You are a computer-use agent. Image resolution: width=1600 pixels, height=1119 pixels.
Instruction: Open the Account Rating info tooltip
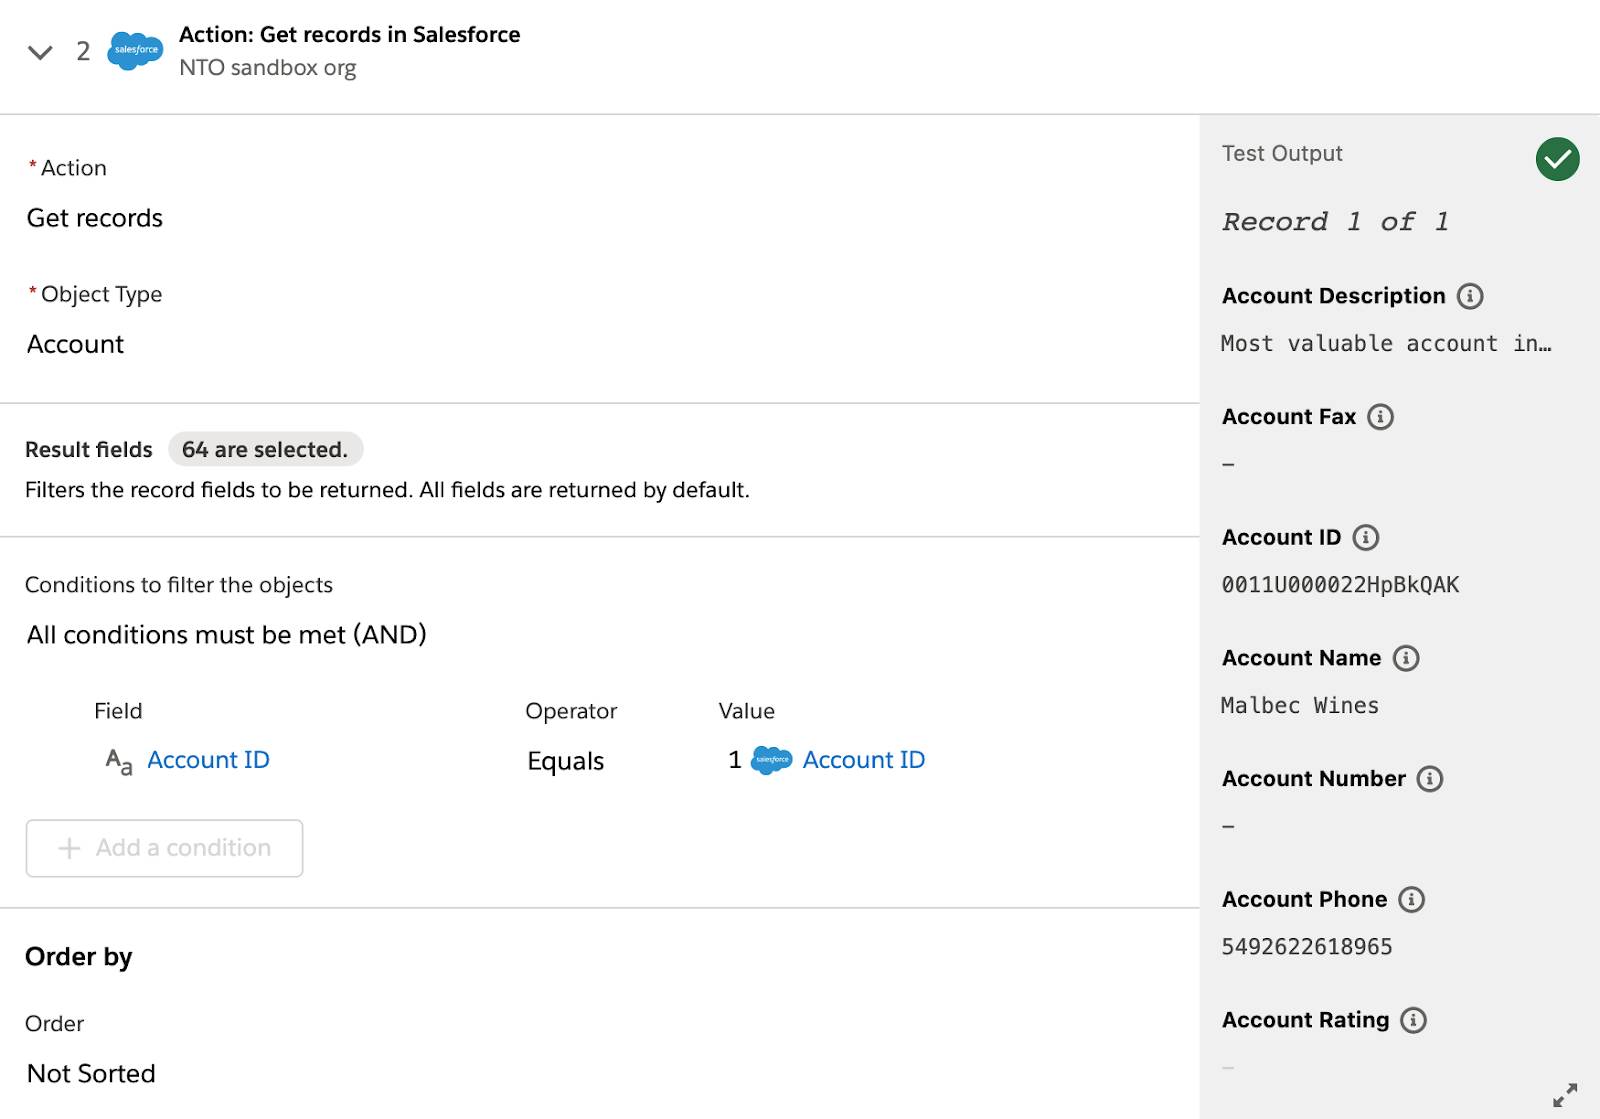click(x=1412, y=1020)
